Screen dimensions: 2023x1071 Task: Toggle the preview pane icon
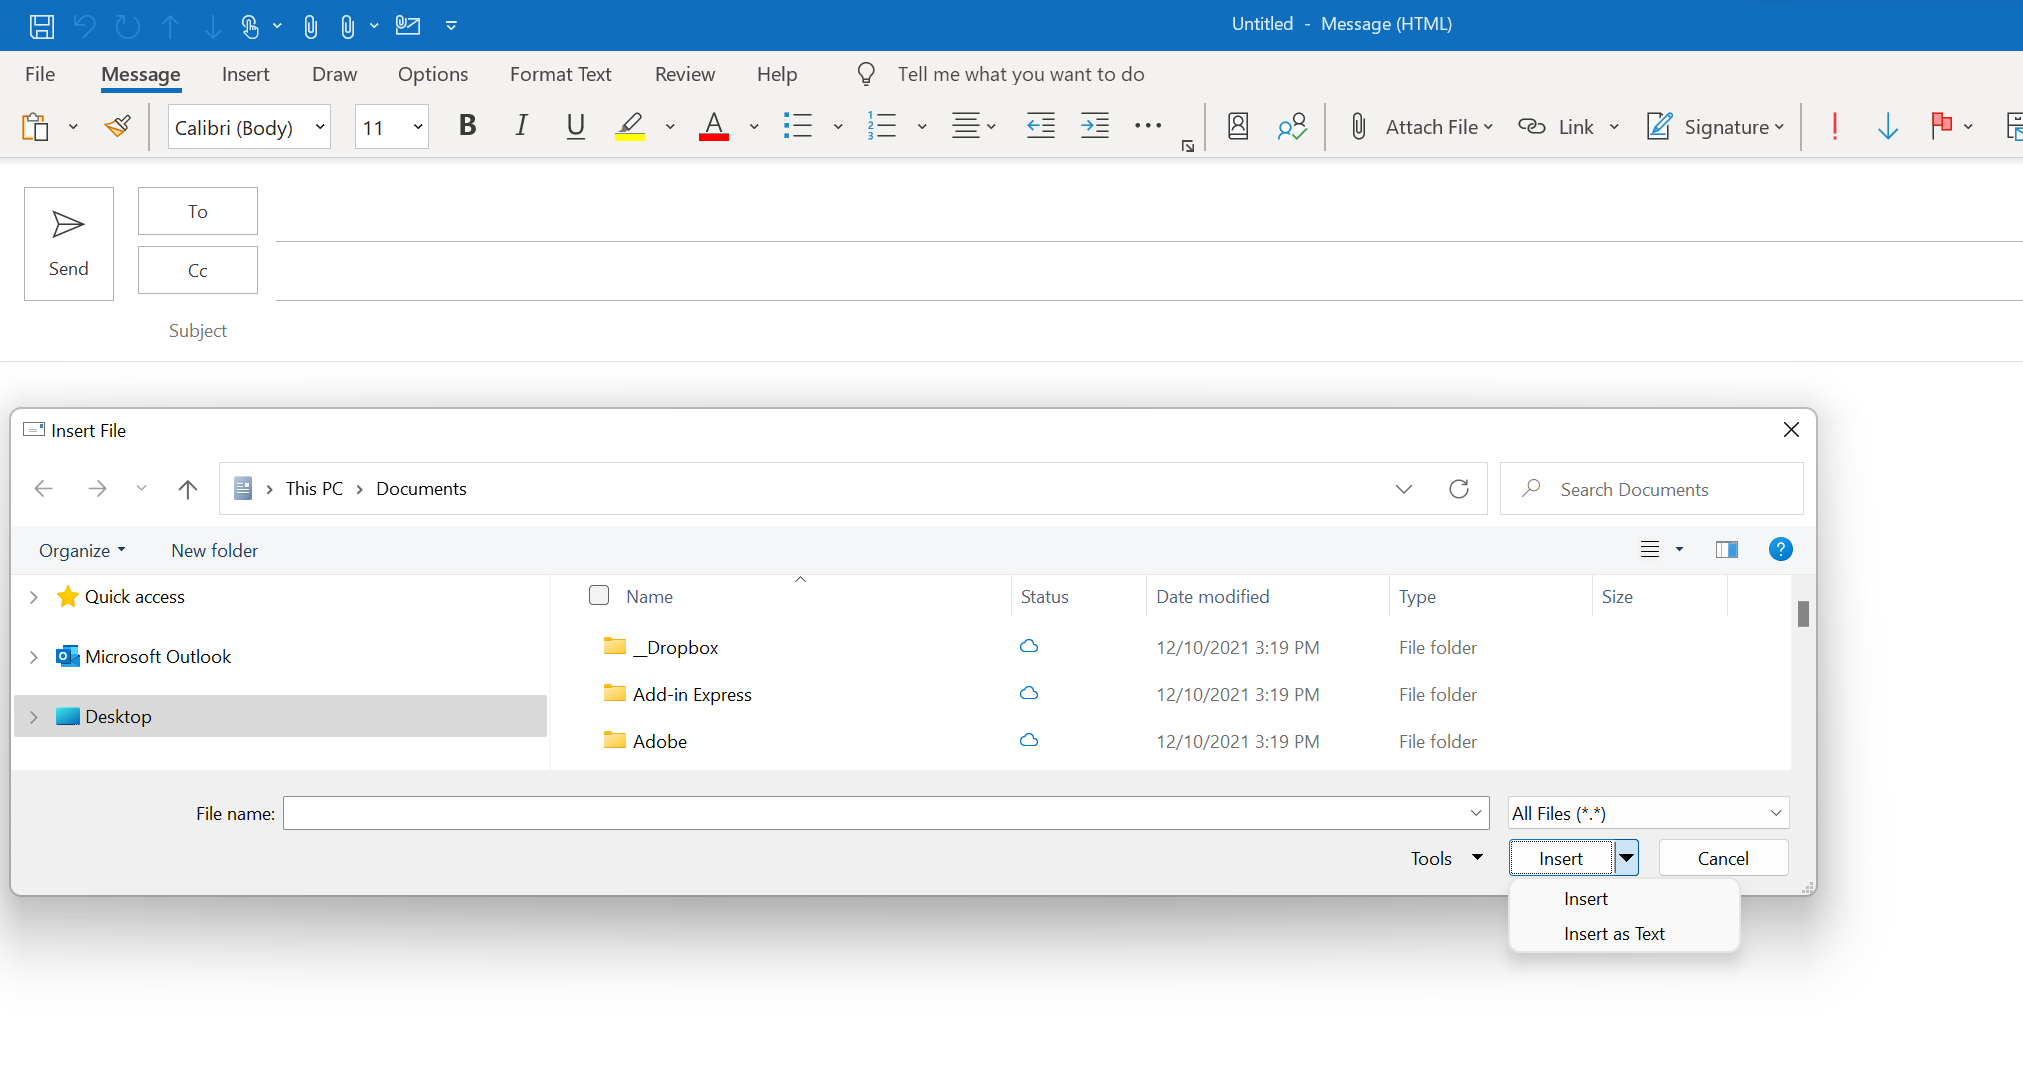pyautogui.click(x=1726, y=550)
